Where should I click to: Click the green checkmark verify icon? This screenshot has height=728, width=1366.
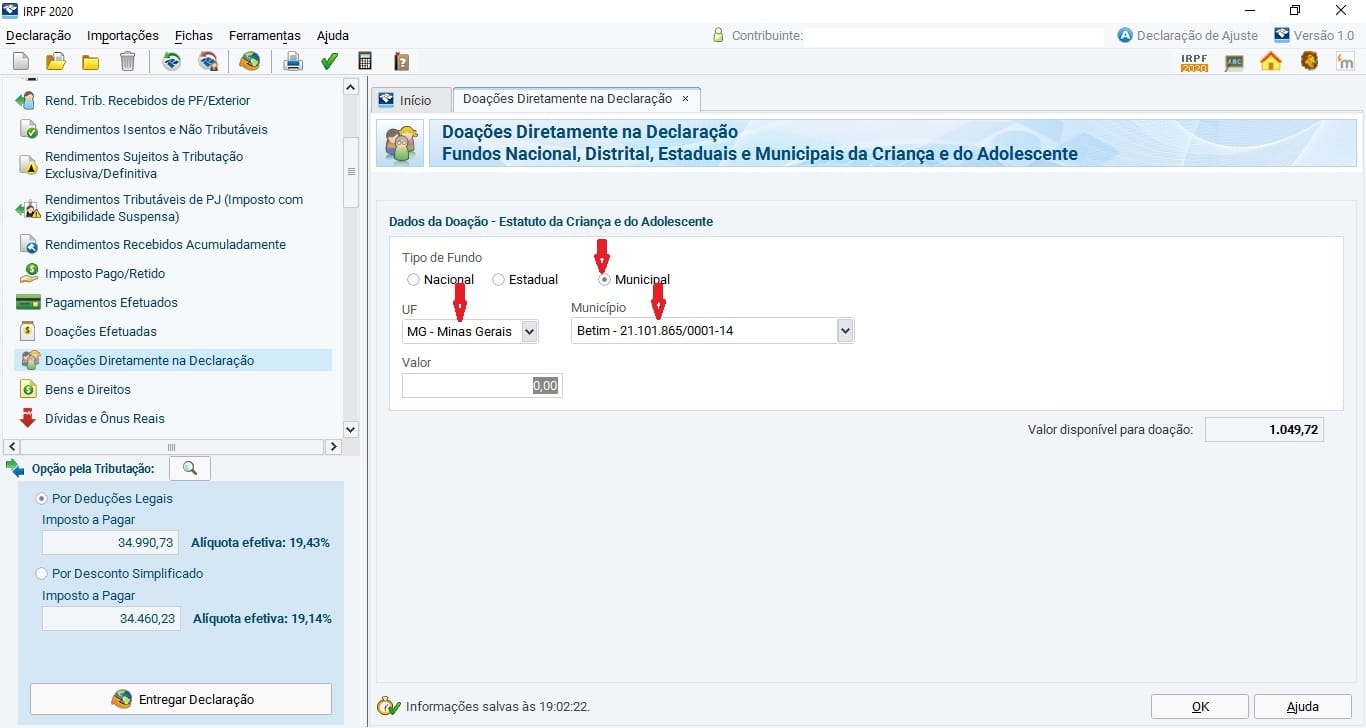(329, 62)
